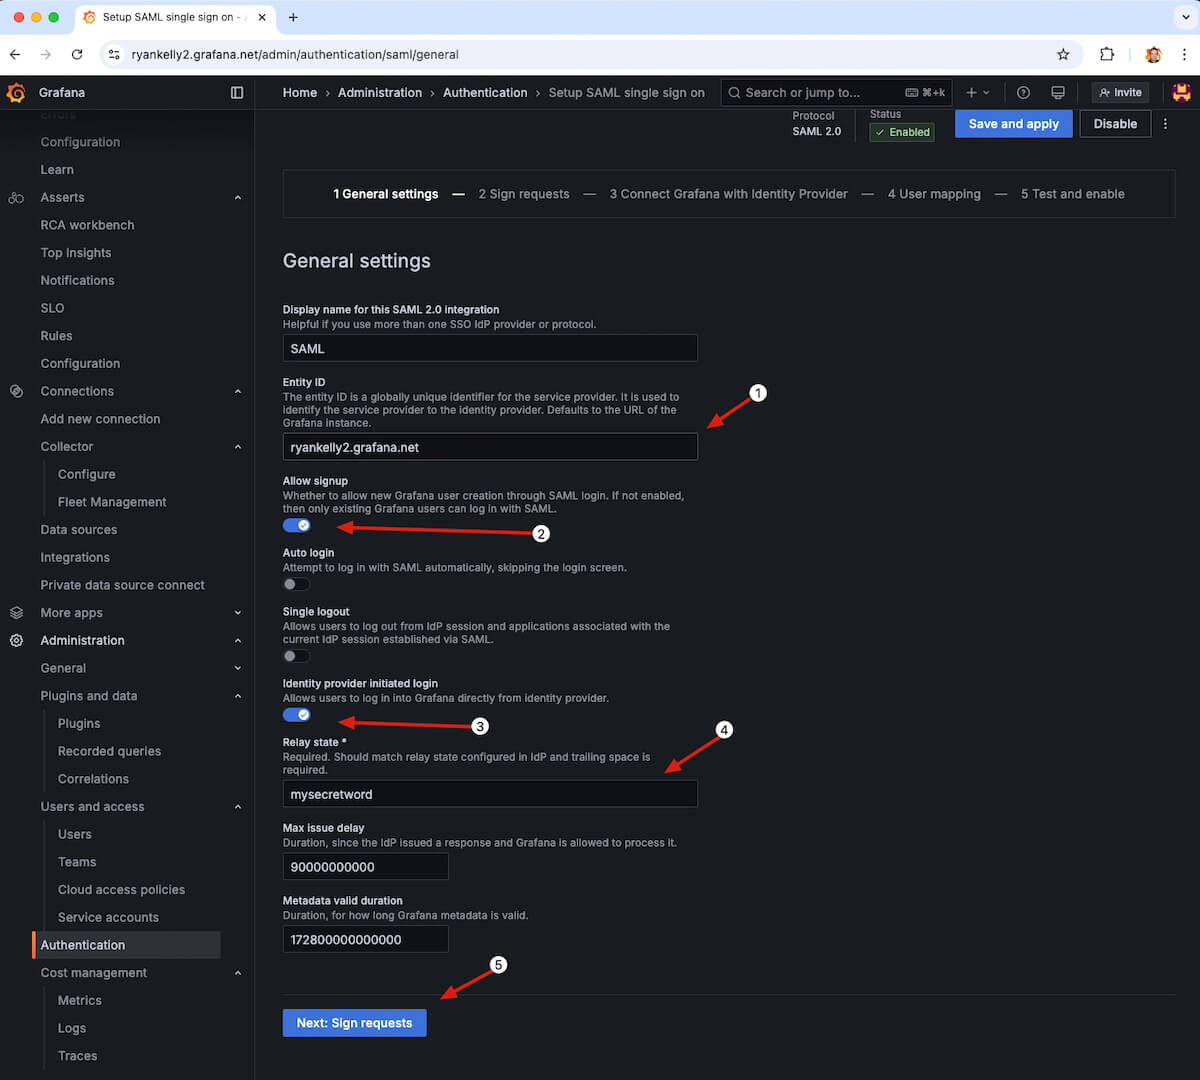The image size is (1200, 1080).
Task: Open Fleet Management in sidebar
Action: (x=112, y=502)
